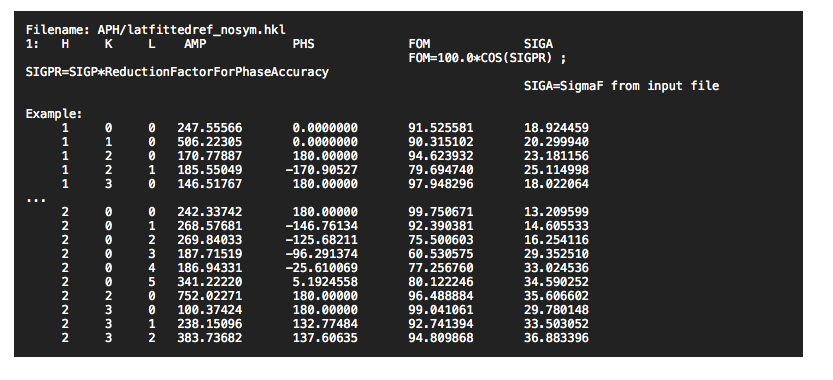Click FOM value 97.948296
The width and height of the screenshot is (833, 380).
click(440, 184)
